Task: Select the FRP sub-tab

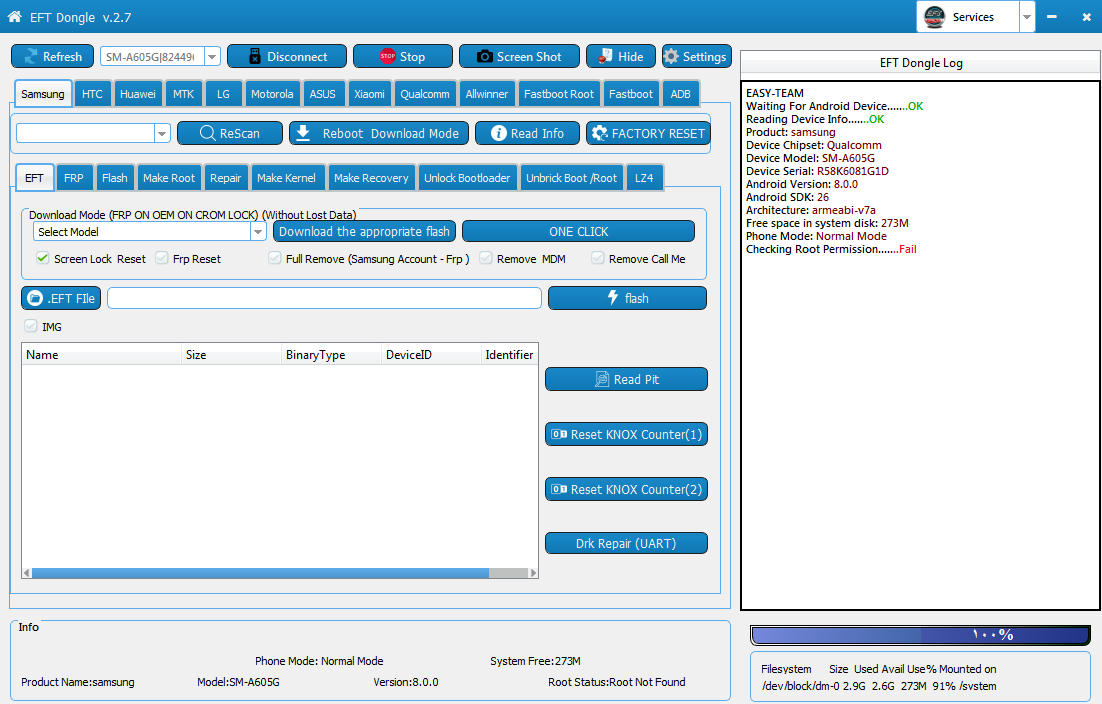Action: coord(74,178)
